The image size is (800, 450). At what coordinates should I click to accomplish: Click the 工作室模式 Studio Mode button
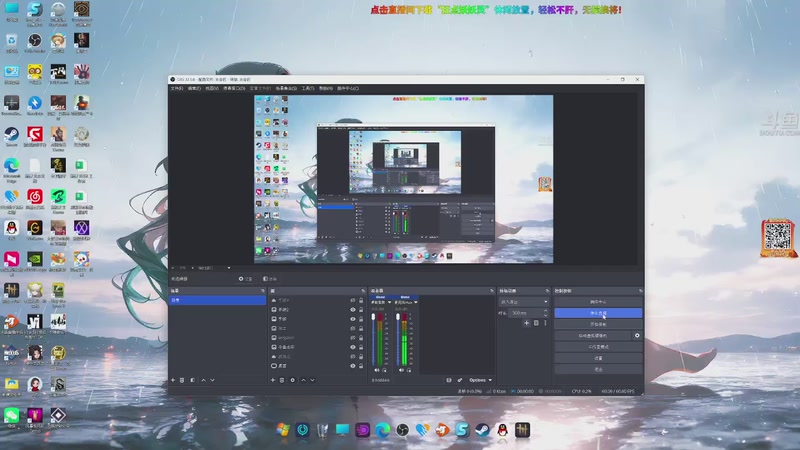(598, 347)
